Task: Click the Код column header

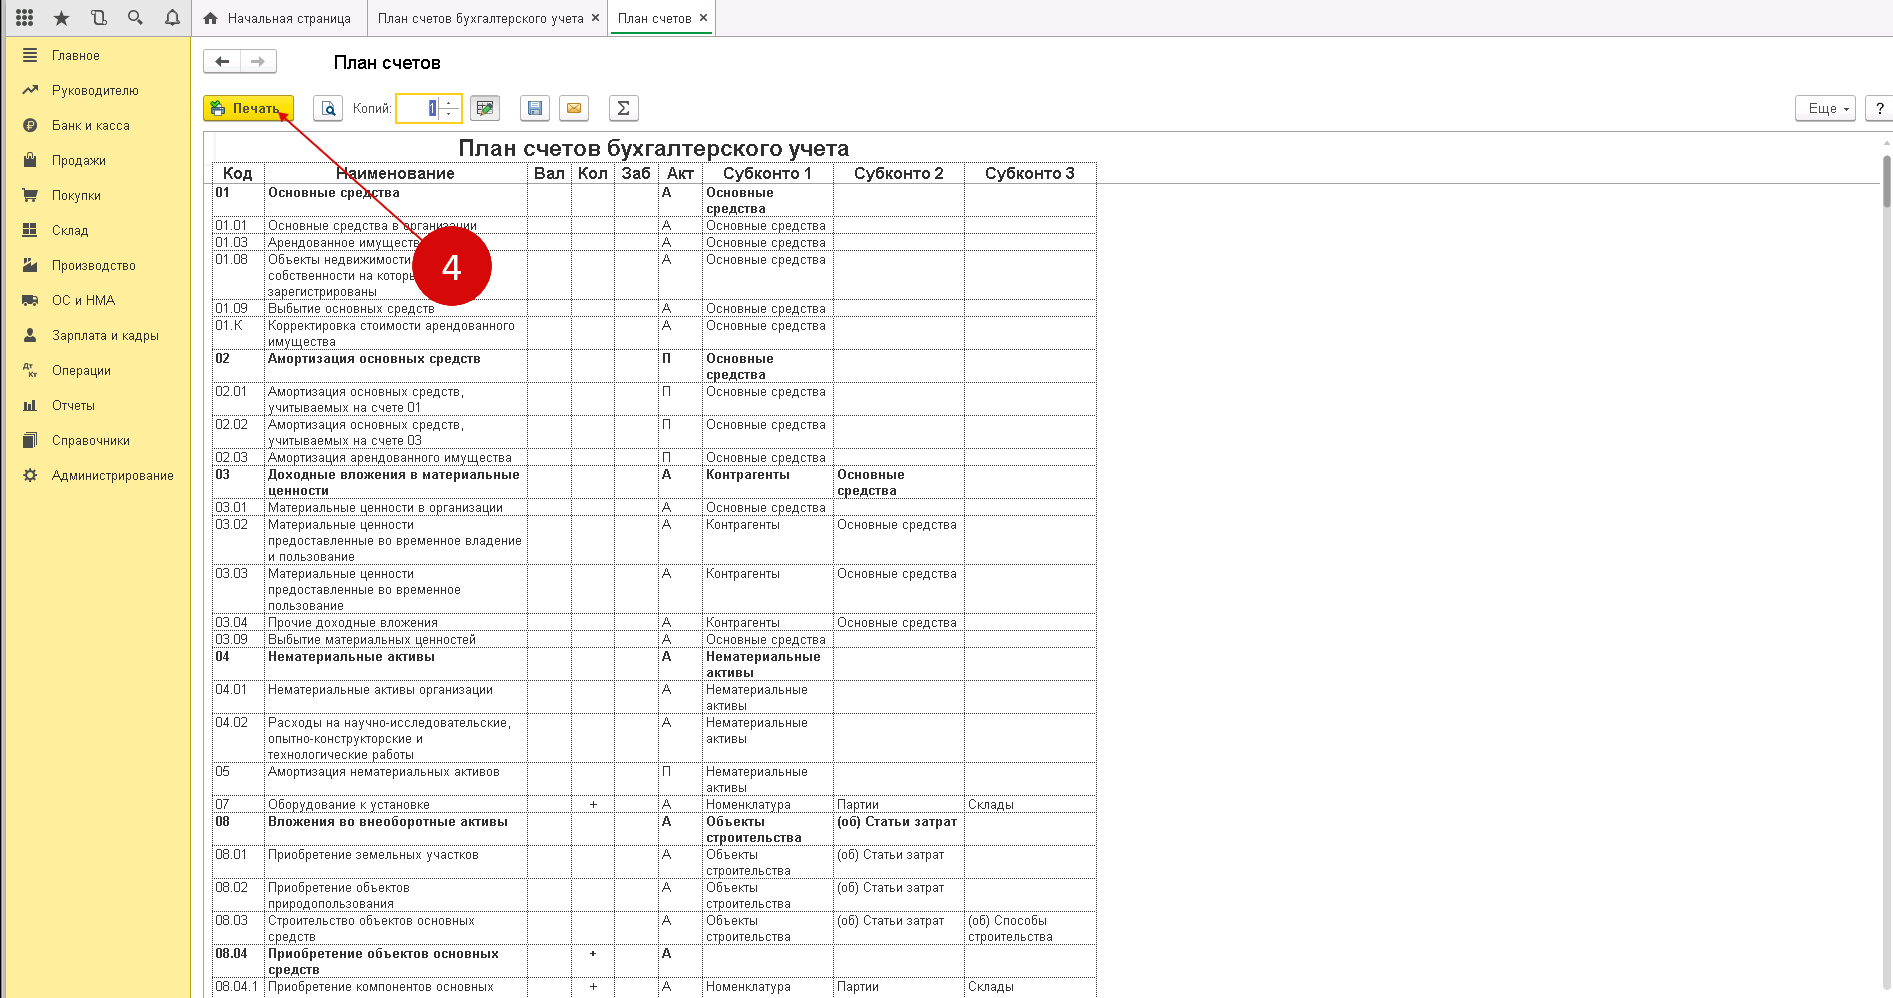Action: tap(238, 173)
